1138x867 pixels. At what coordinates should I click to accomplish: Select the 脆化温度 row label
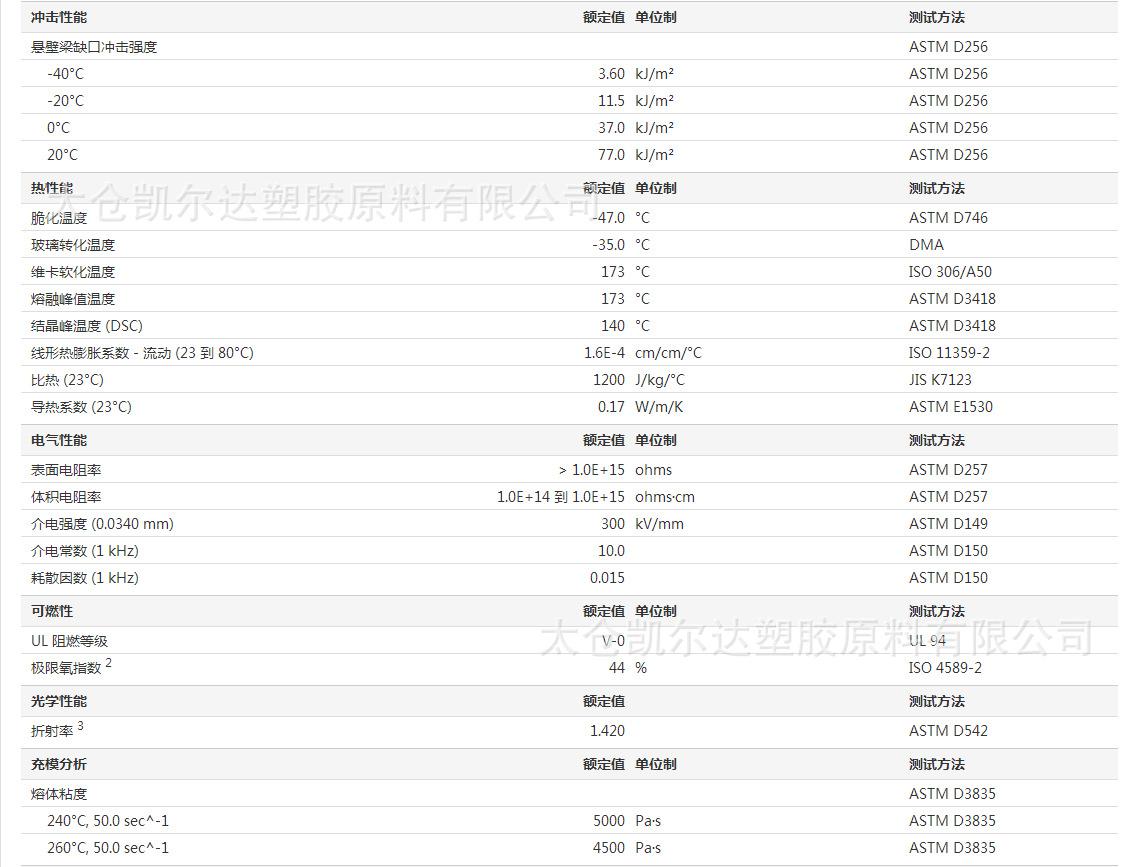pos(58,218)
